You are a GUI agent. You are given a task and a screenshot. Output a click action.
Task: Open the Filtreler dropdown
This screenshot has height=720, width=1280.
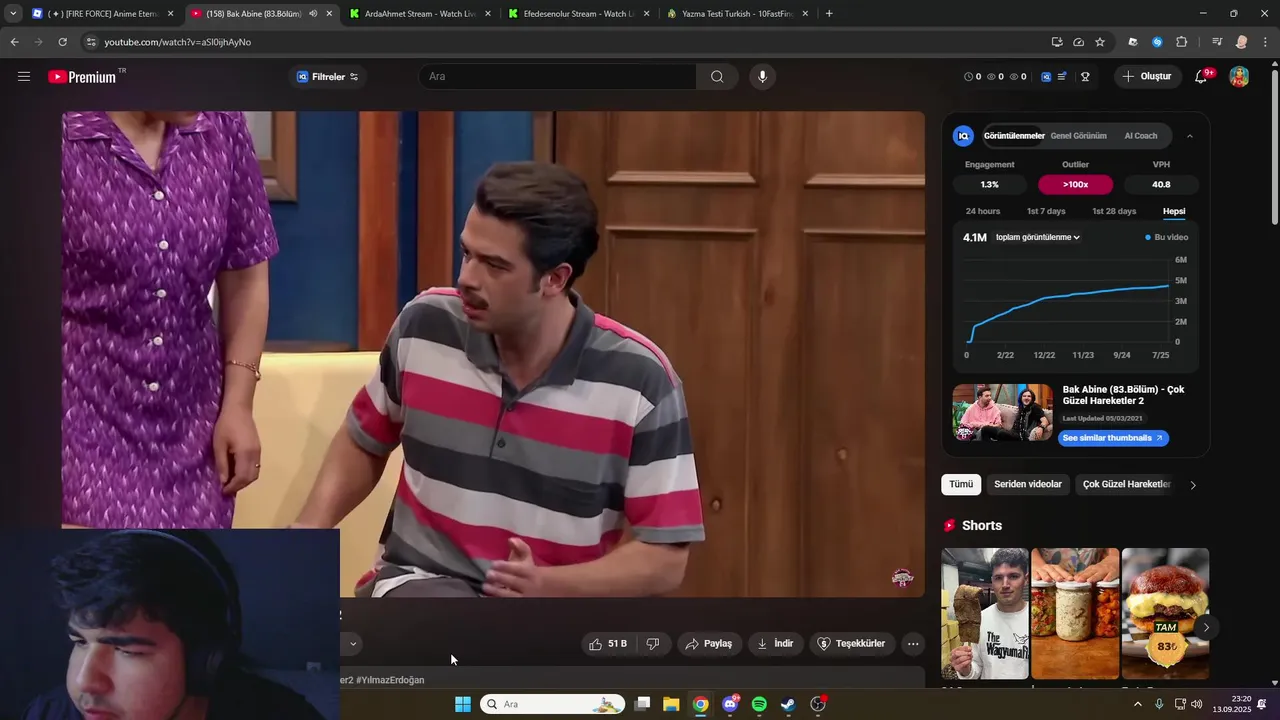coord(328,77)
